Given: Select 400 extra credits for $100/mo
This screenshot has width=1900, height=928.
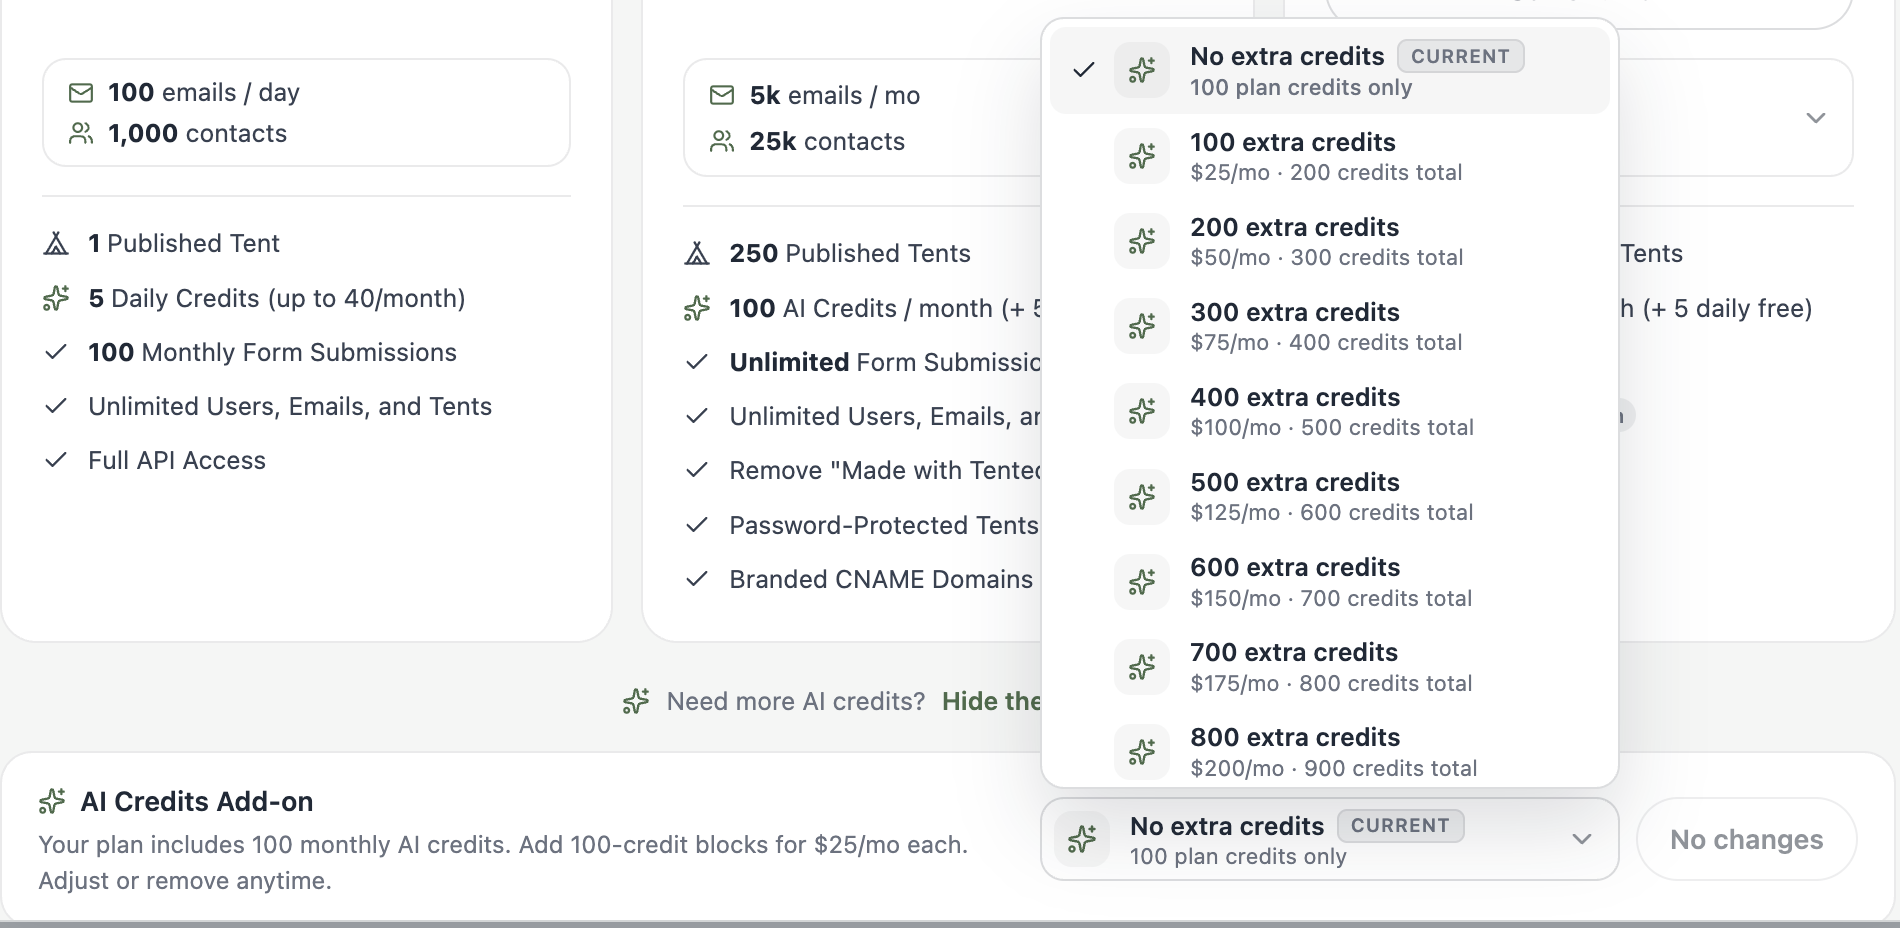Looking at the screenshot, I should 1329,411.
